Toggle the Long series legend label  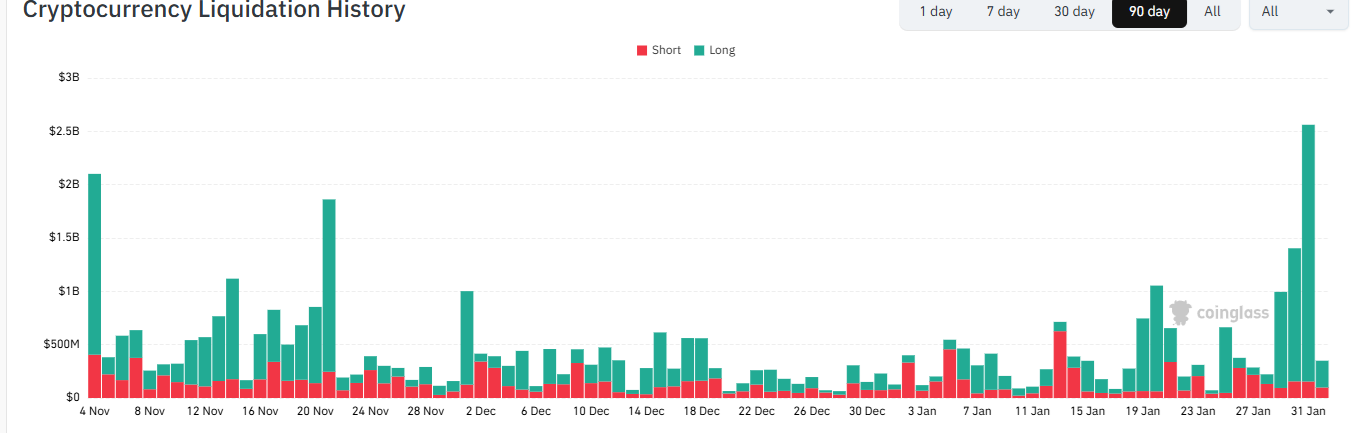point(722,51)
